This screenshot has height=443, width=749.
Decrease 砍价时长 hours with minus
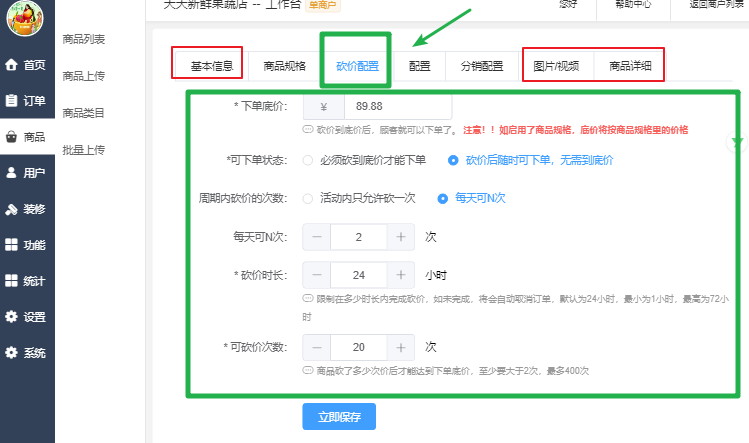pos(317,275)
